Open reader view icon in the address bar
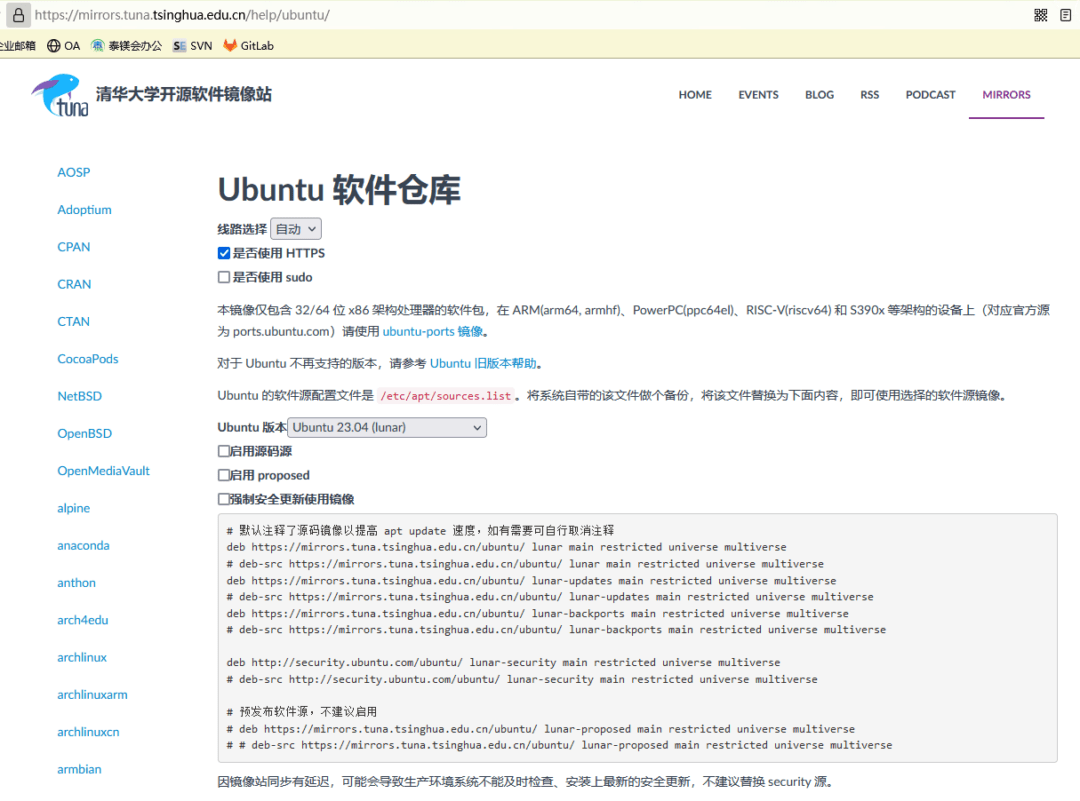Image resolution: width=1080 pixels, height=801 pixels. [x=1066, y=15]
